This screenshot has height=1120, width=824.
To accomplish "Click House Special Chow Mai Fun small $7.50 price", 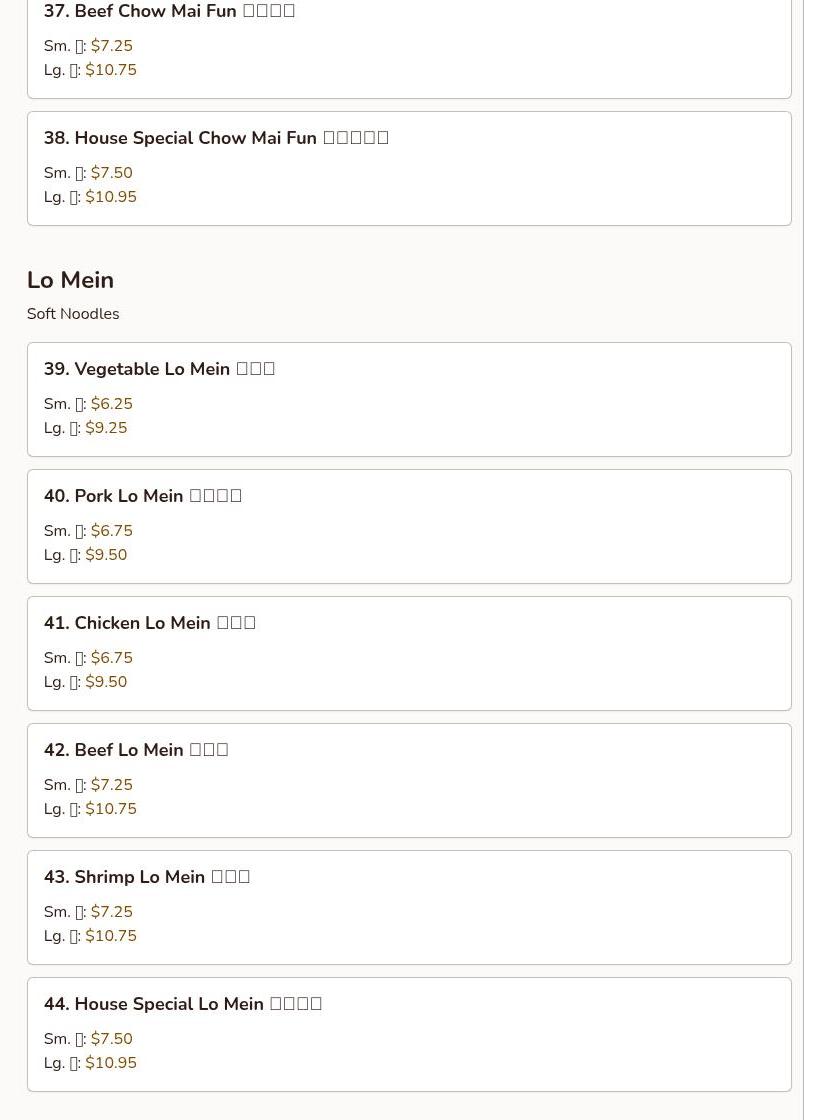I will pyautogui.click(x=111, y=173).
